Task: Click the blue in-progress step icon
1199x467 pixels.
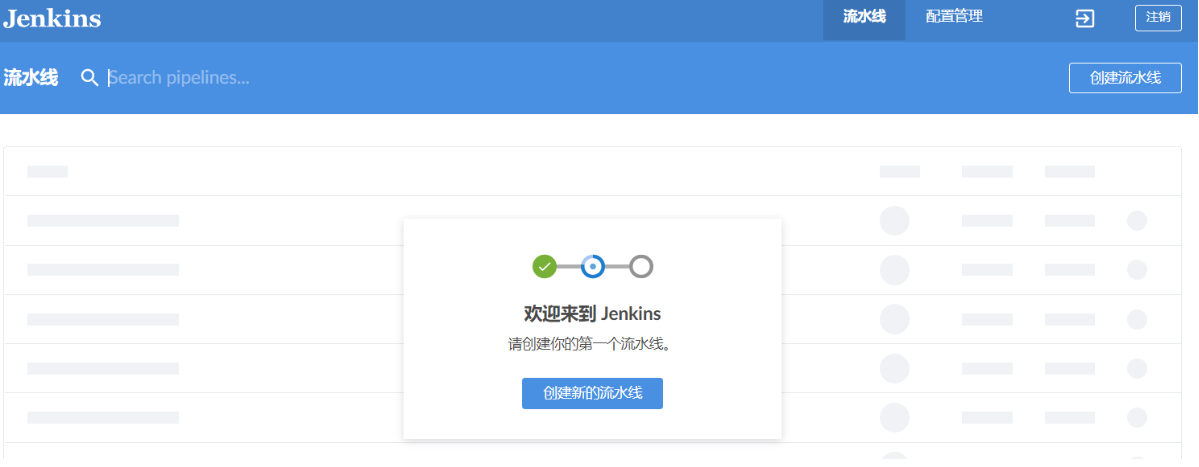Action: click(593, 266)
